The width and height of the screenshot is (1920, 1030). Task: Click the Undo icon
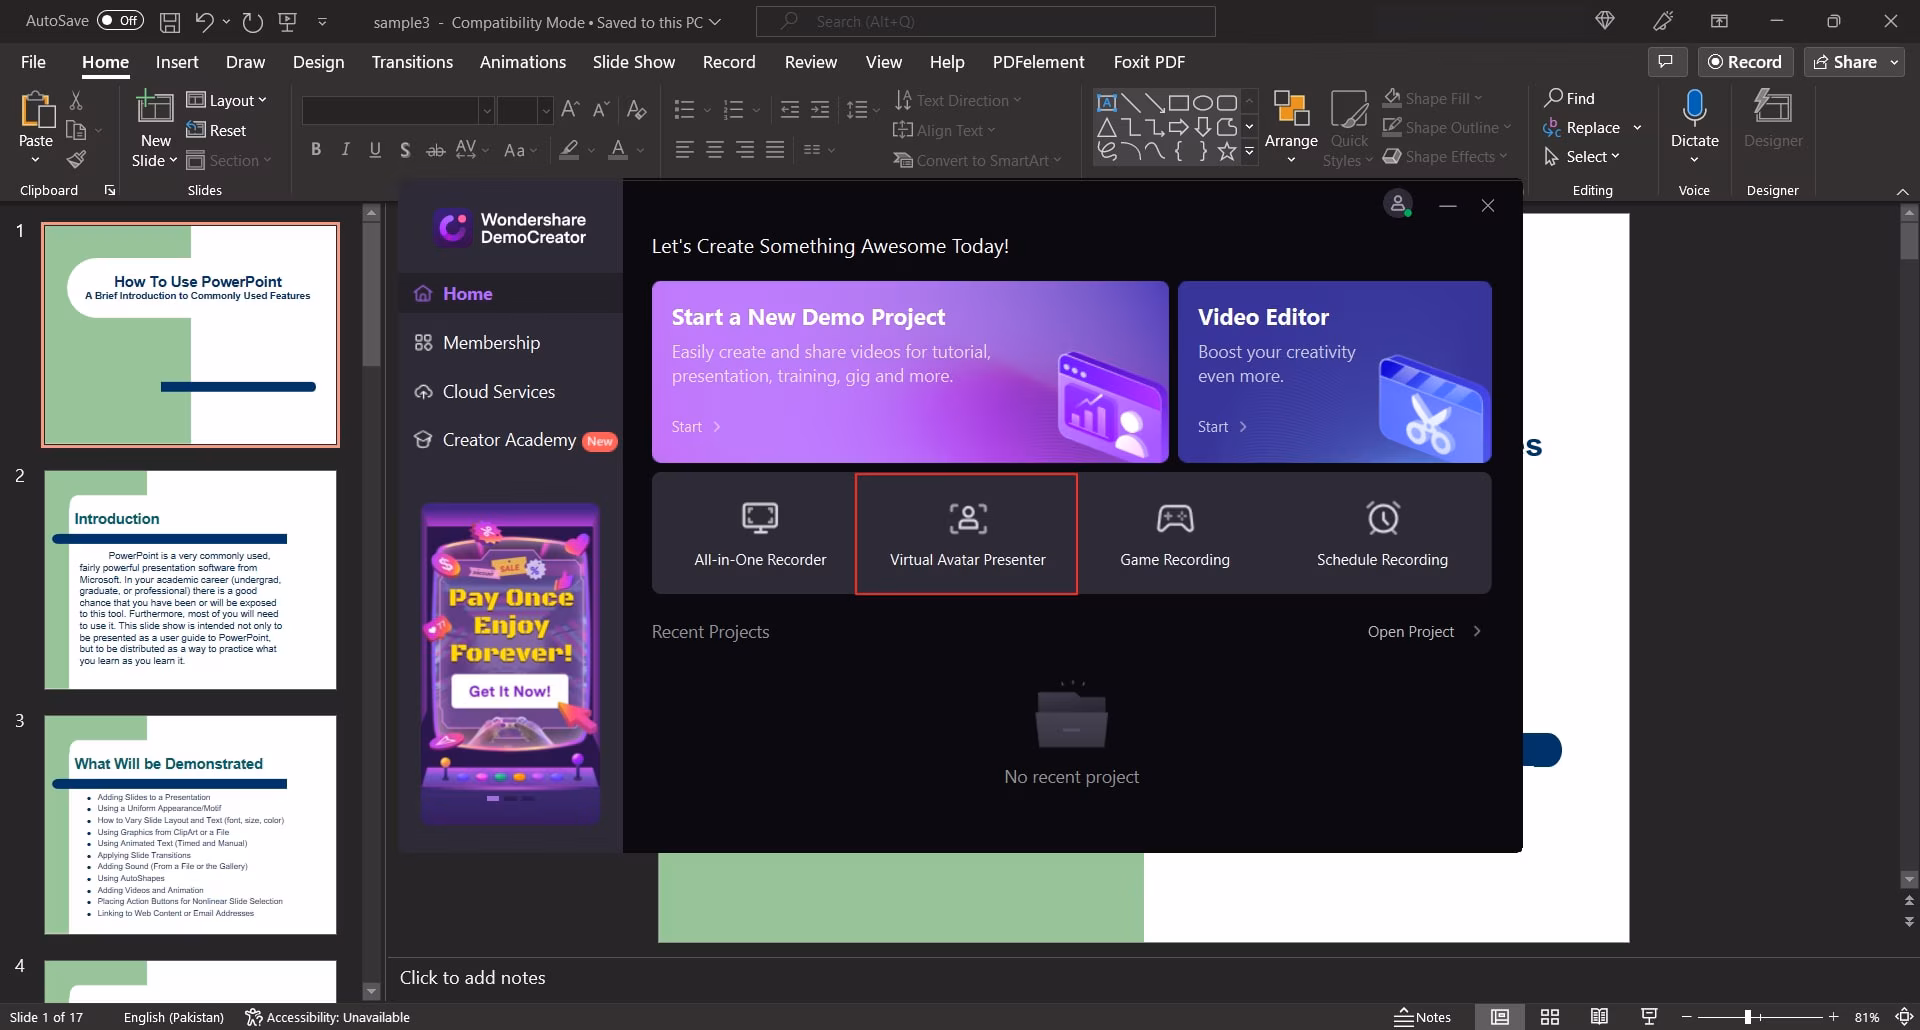click(x=204, y=21)
